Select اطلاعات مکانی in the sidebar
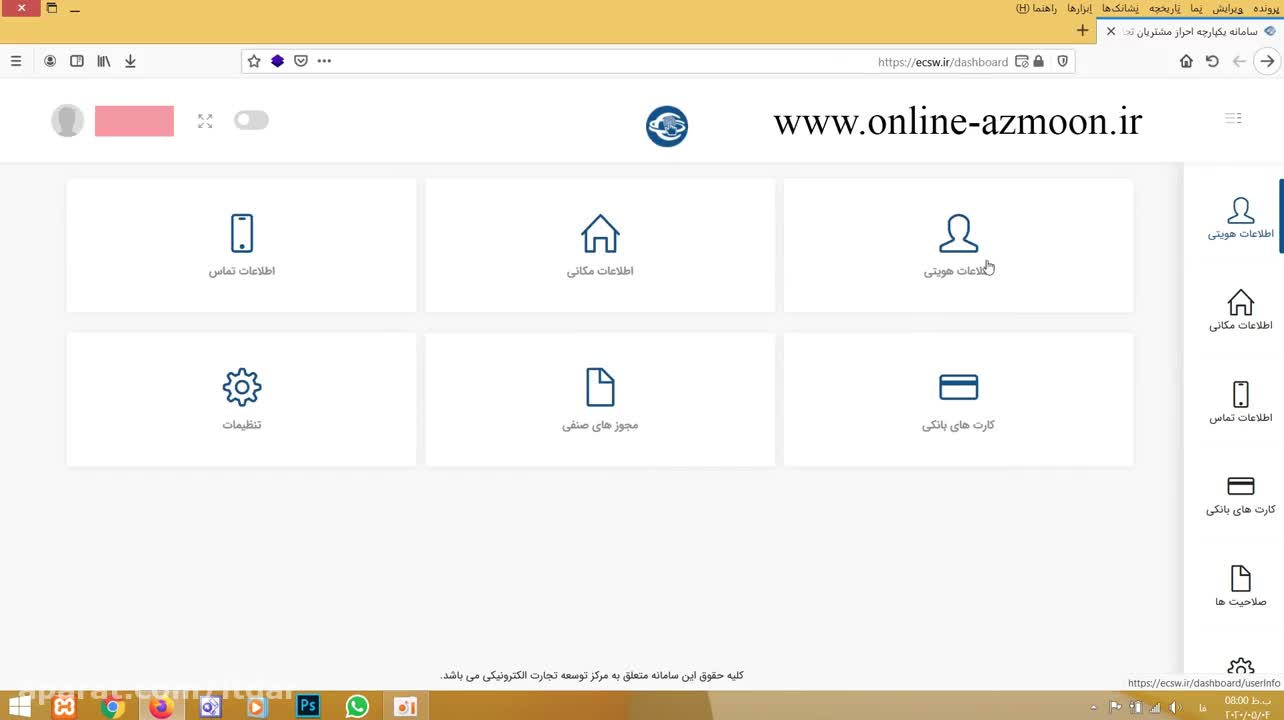Viewport: 1284px width, 720px height. (x=1240, y=310)
